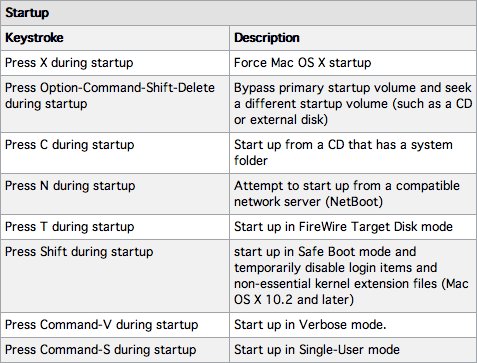The width and height of the screenshot is (477, 363).
Task: Click the 'OS X 10.2 and later' text
Action: click(294, 299)
